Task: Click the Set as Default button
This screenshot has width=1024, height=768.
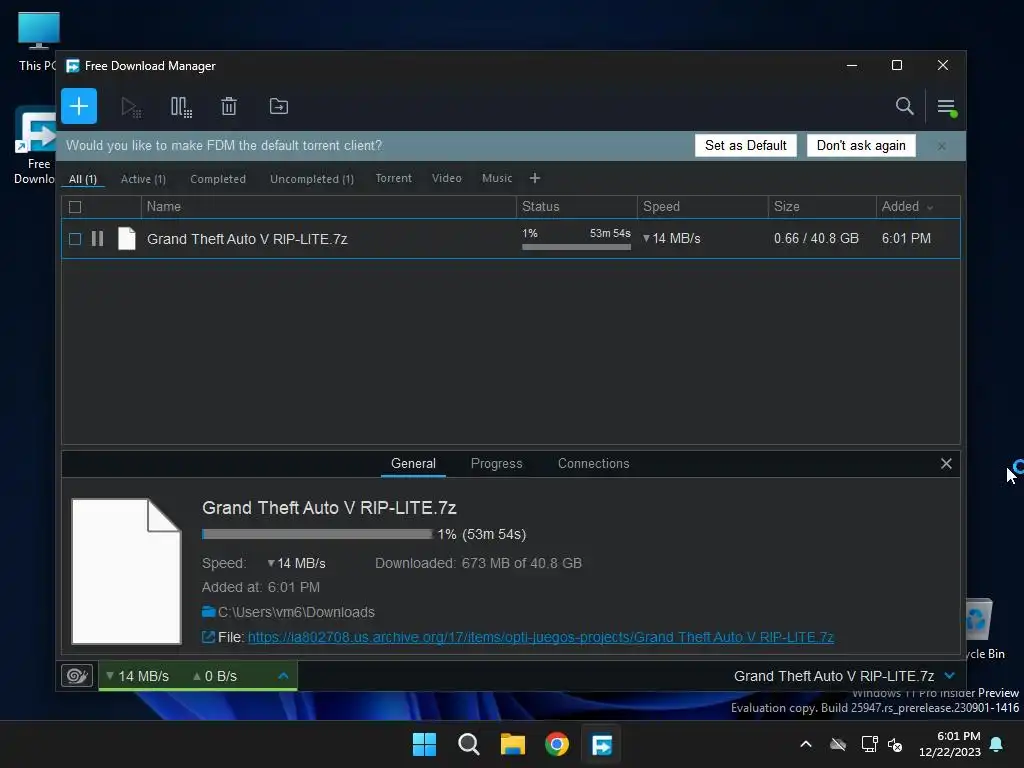Action: 746,146
